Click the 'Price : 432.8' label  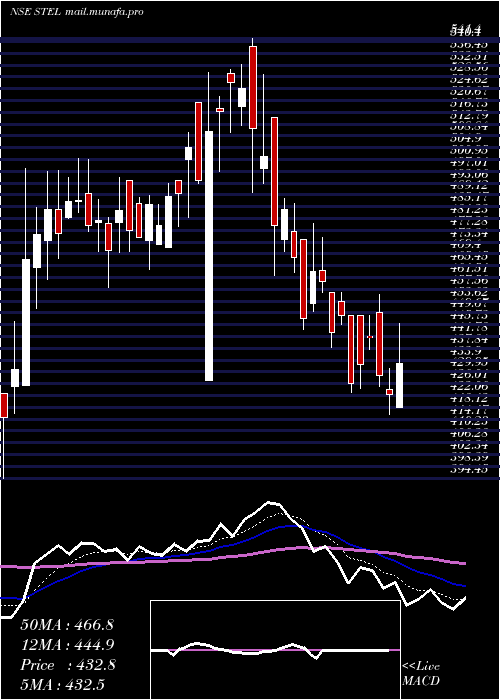click(68, 665)
